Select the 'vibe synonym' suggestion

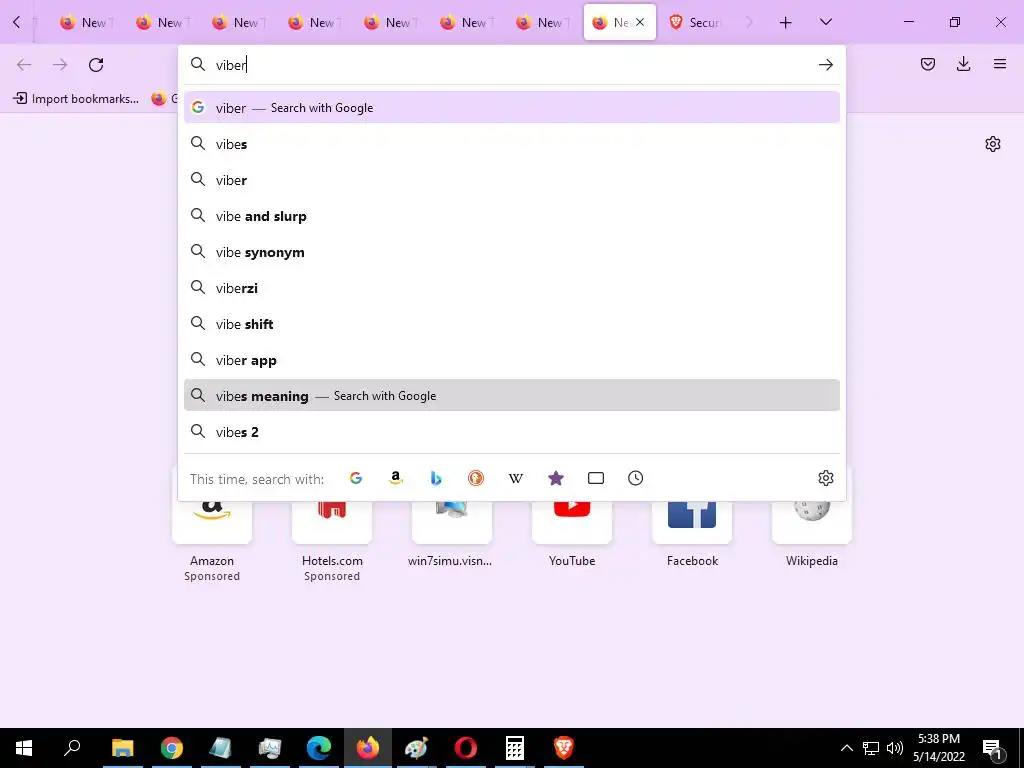pos(511,251)
